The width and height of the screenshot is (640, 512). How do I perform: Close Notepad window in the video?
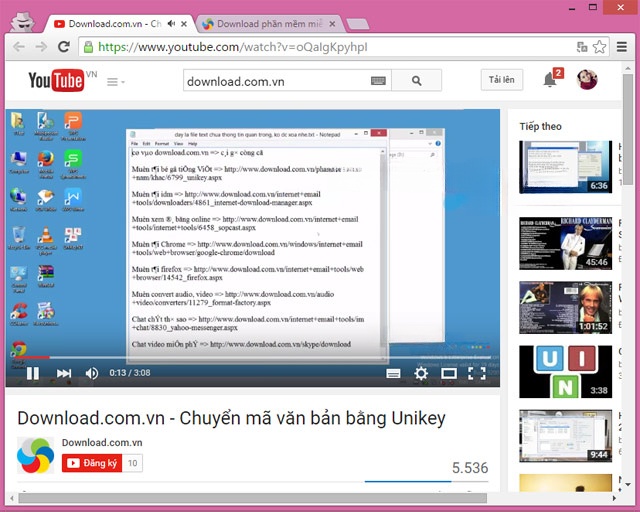pyautogui.click(x=379, y=134)
